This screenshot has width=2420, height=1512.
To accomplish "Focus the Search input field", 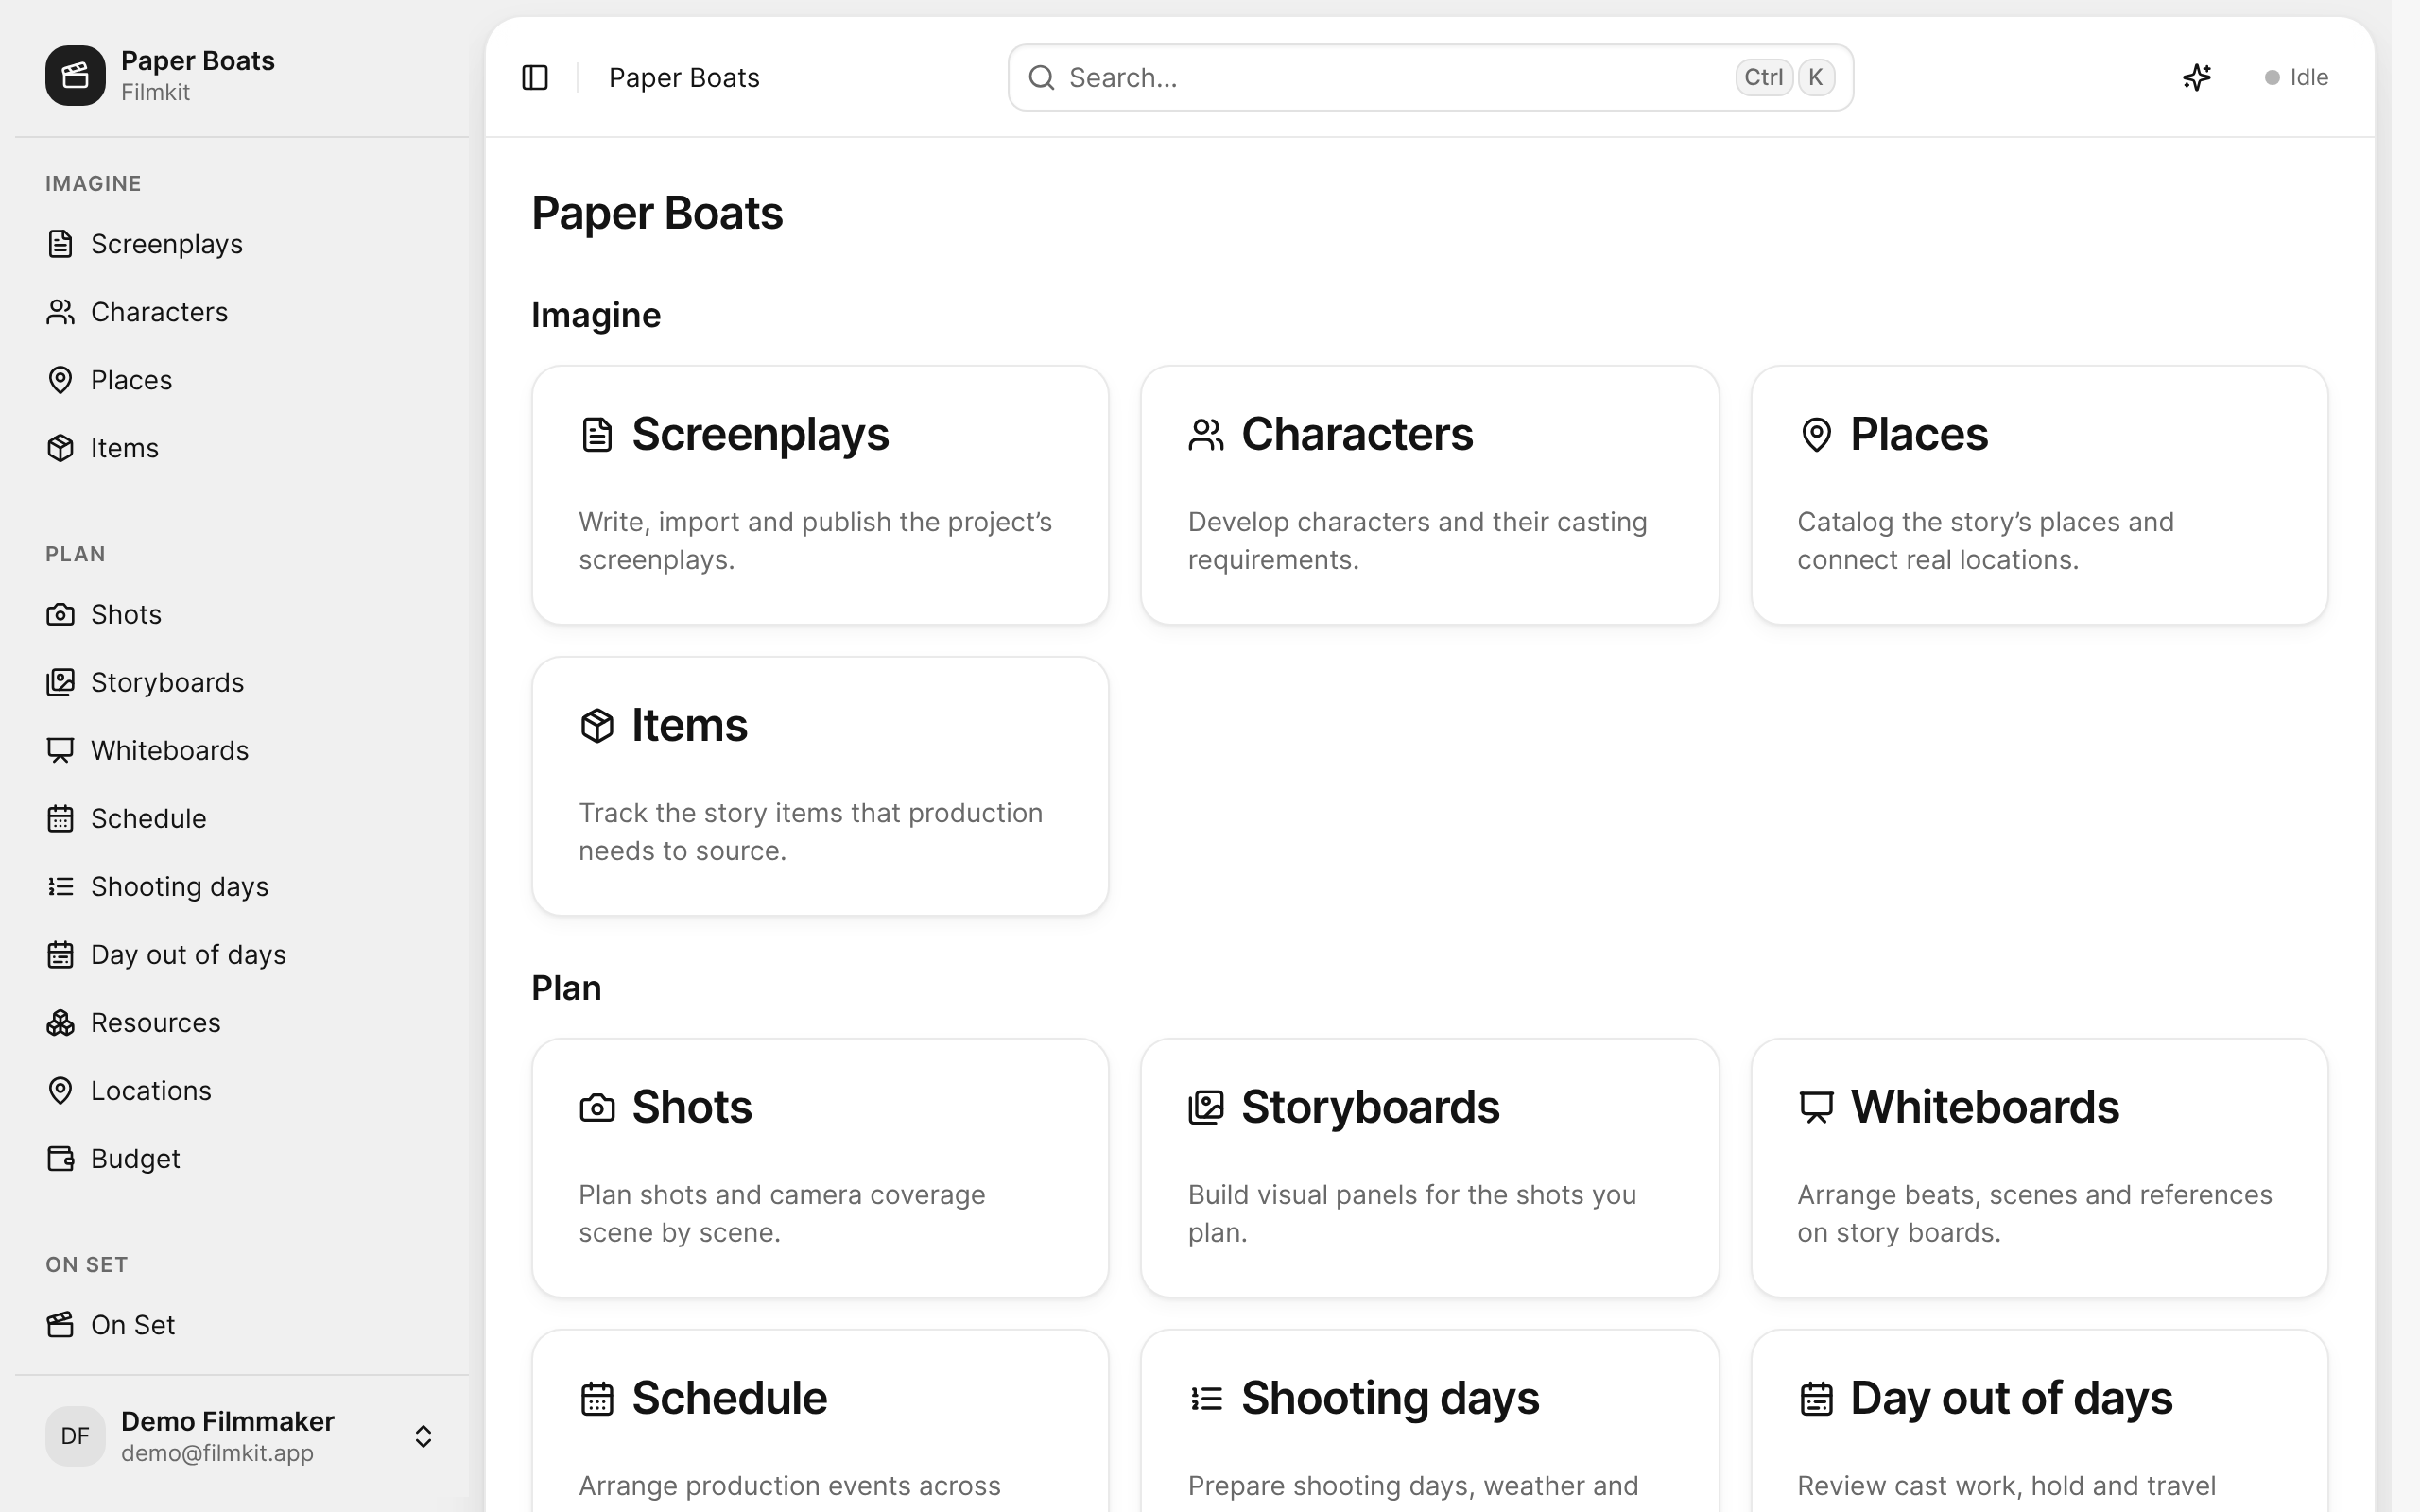I will pos(1430,77).
